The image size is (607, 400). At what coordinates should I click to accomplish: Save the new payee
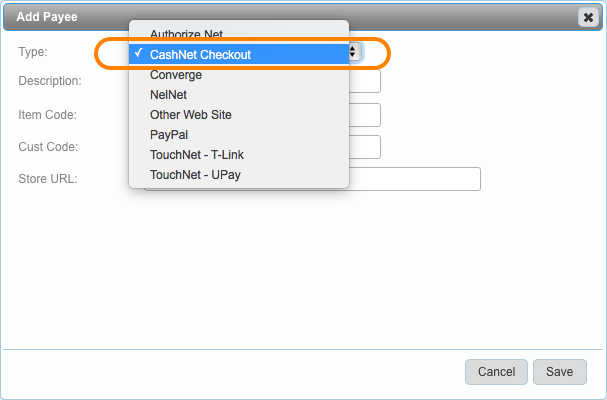pyautogui.click(x=559, y=372)
